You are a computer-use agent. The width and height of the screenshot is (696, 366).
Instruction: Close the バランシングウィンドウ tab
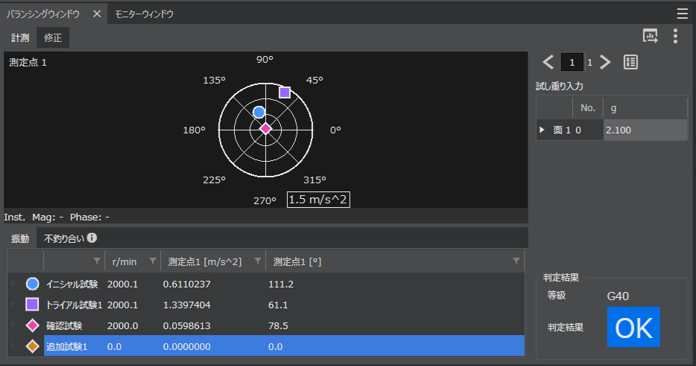pyautogui.click(x=97, y=14)
